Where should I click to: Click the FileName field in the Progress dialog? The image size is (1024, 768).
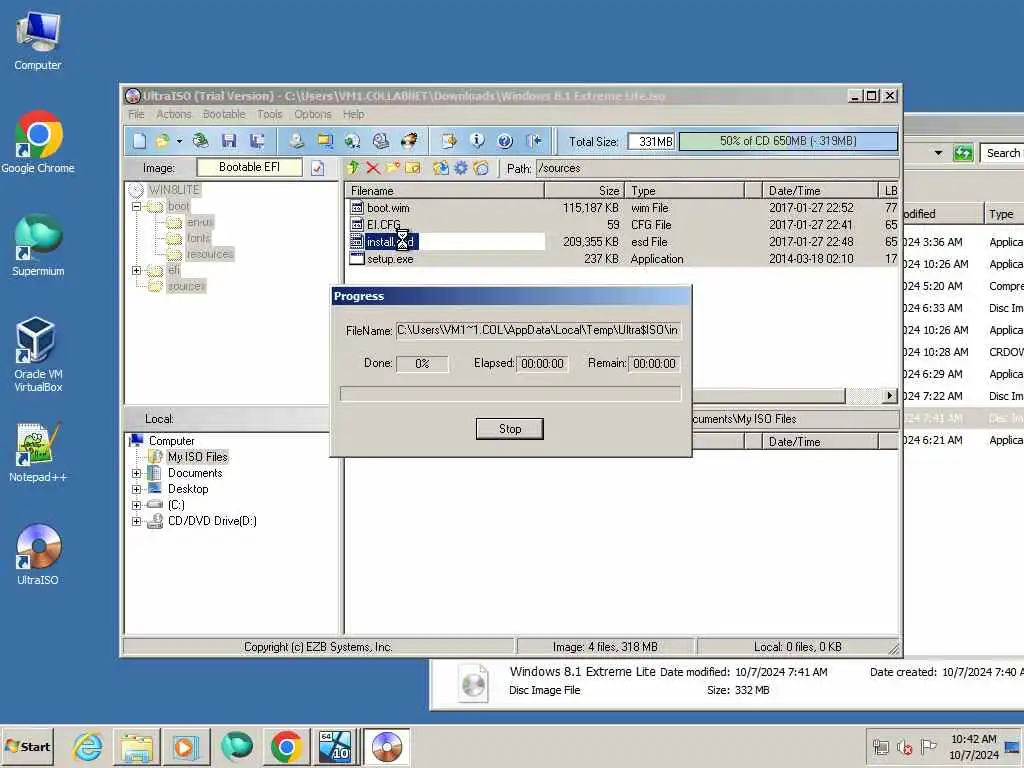[x=538, y=330]
